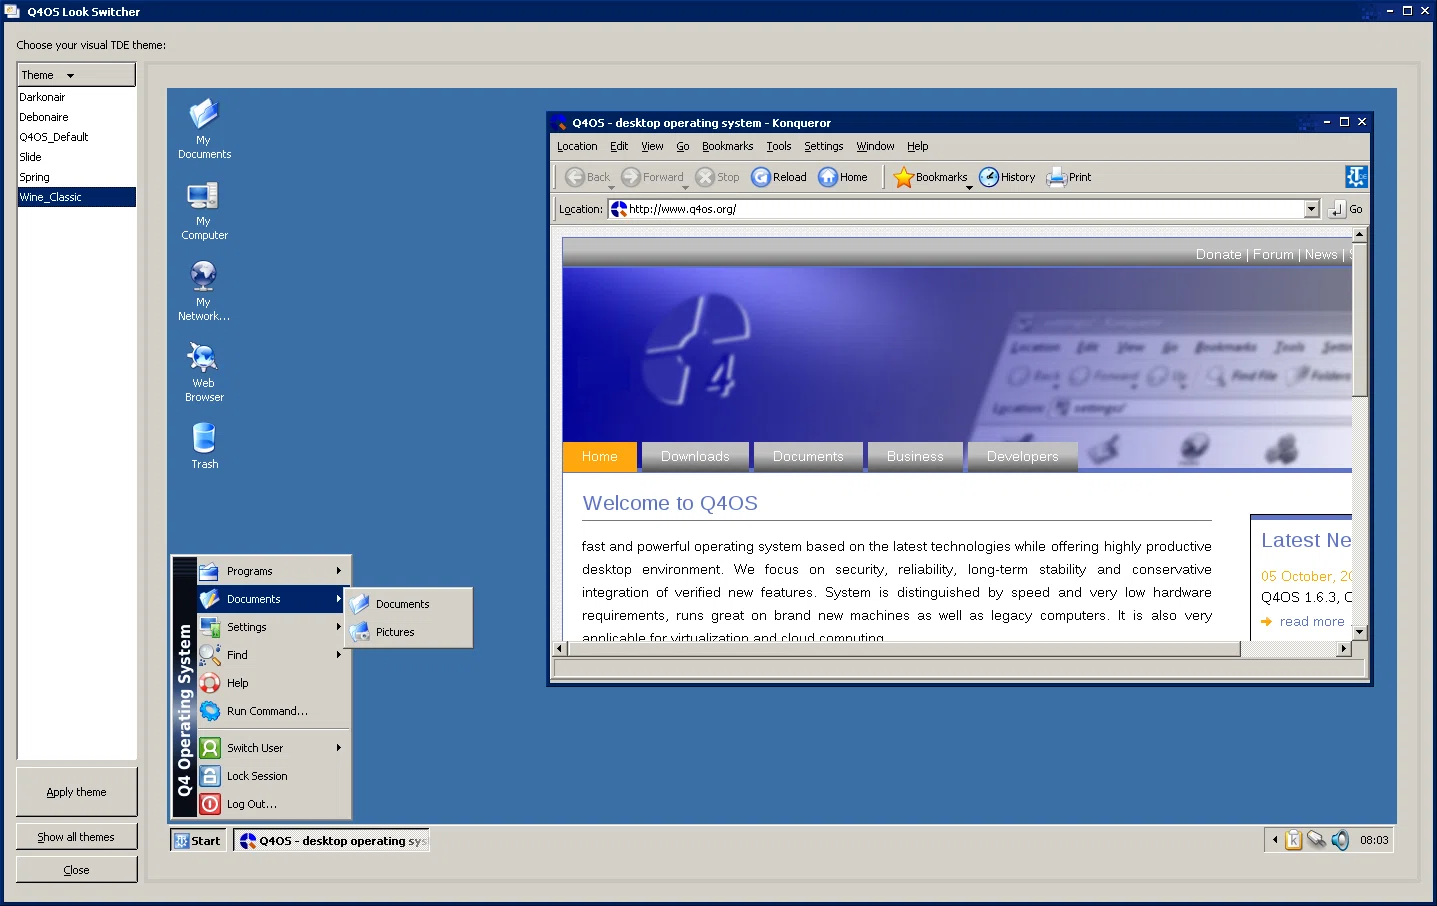Open the Trash desktop icon
Image resolution: width=1437 pixels, height=906 pixels.
[x=204, y=446]
